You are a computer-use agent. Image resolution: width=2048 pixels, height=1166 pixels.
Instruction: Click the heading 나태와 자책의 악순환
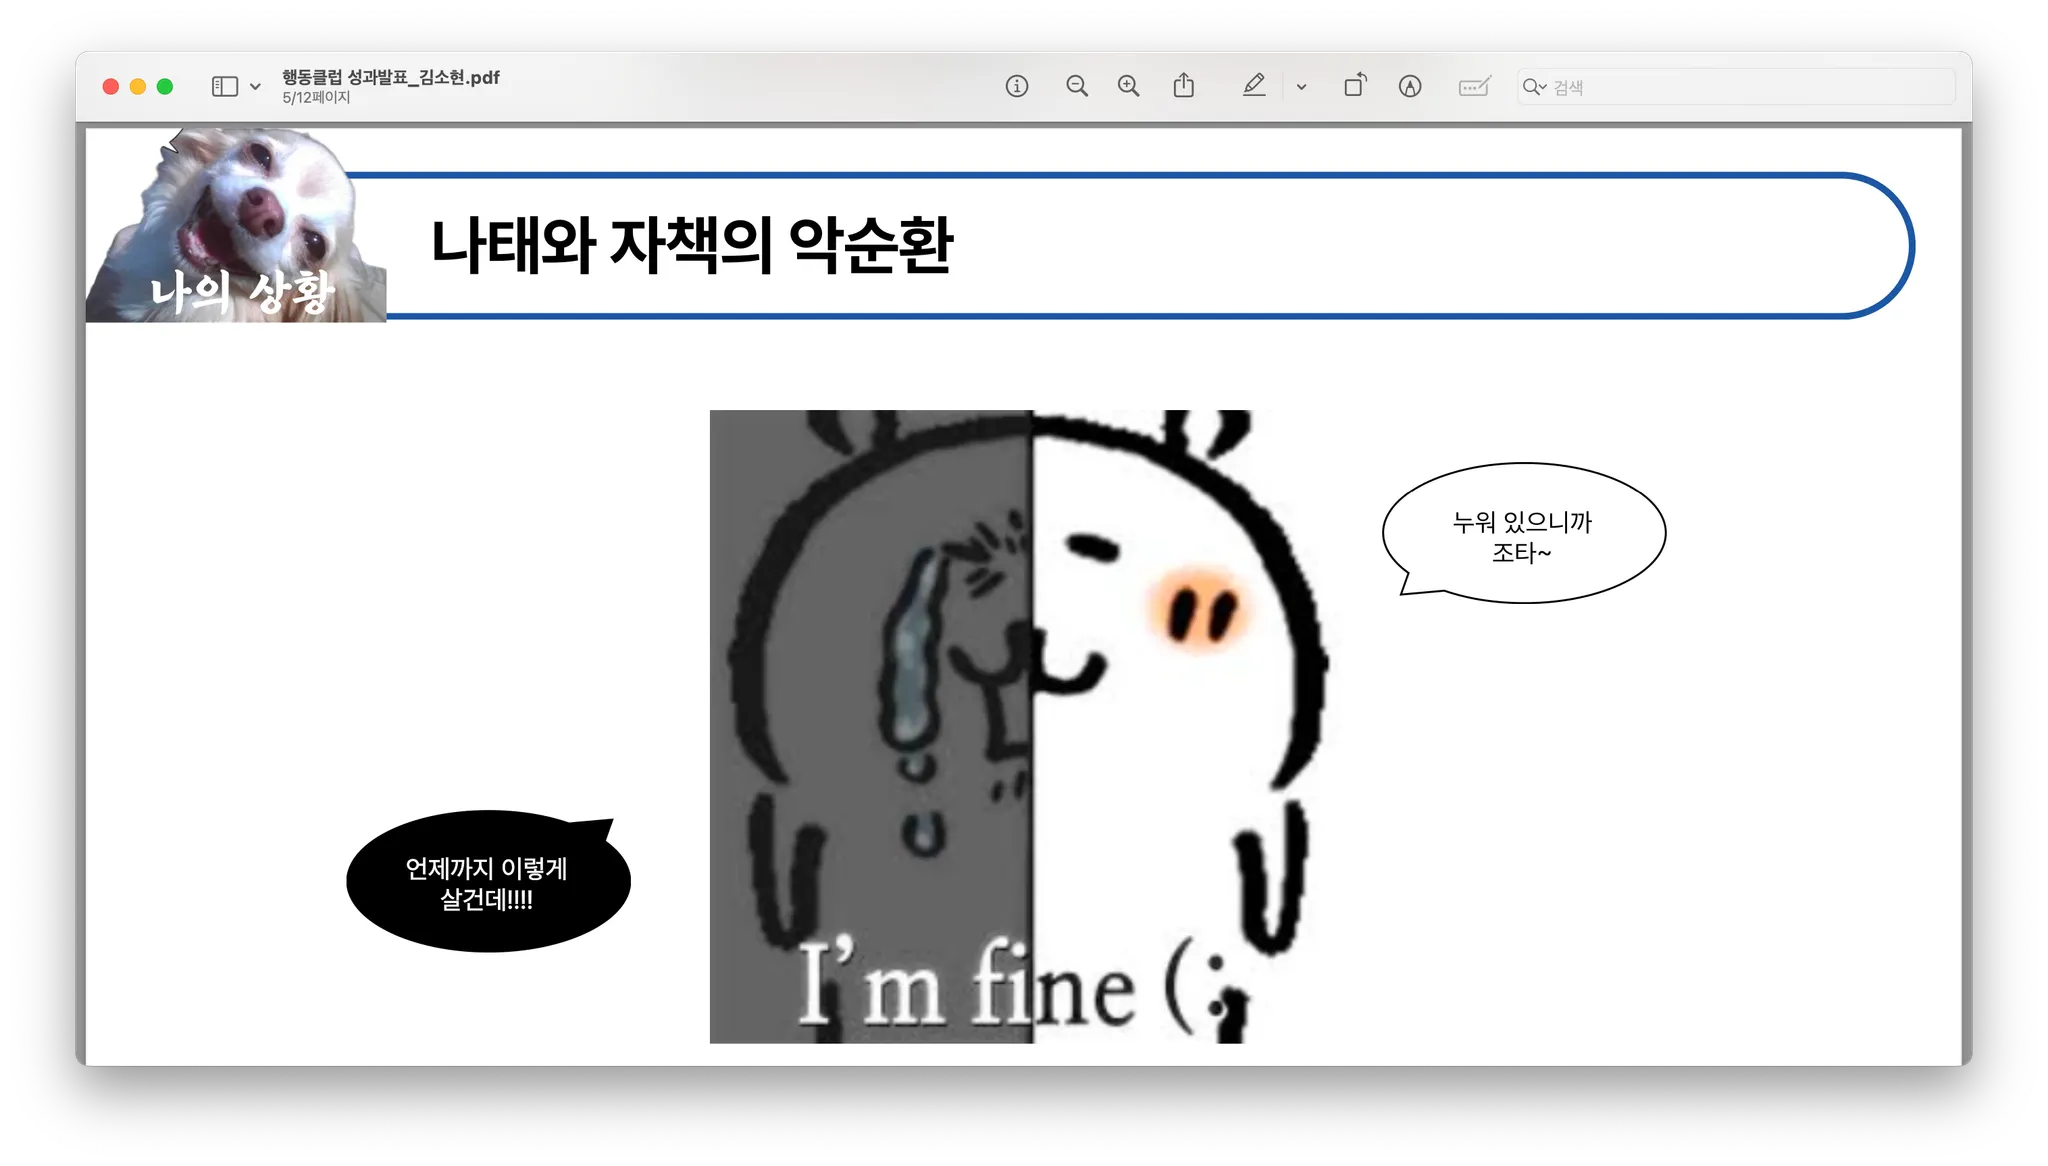pos(690,246)
